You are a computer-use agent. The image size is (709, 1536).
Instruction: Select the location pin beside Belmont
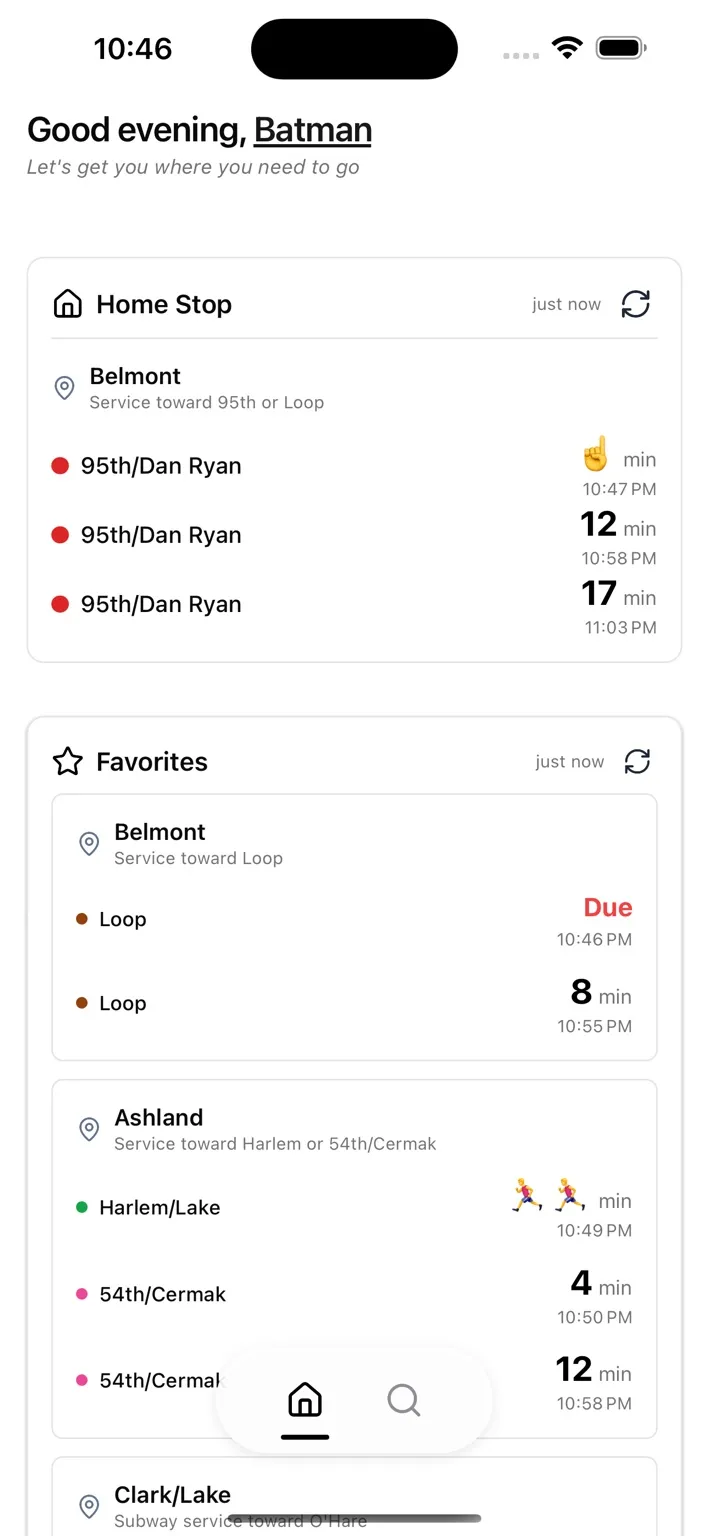tap(64, 388)
